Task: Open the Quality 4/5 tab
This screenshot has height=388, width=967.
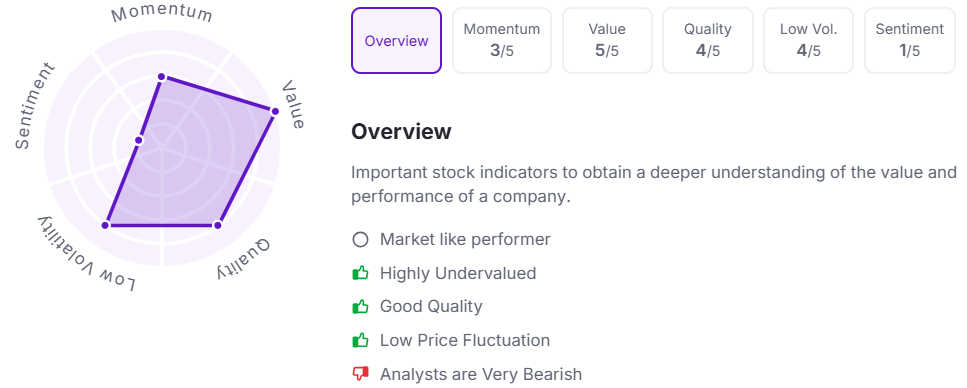Action: click(x=707, y=41)
